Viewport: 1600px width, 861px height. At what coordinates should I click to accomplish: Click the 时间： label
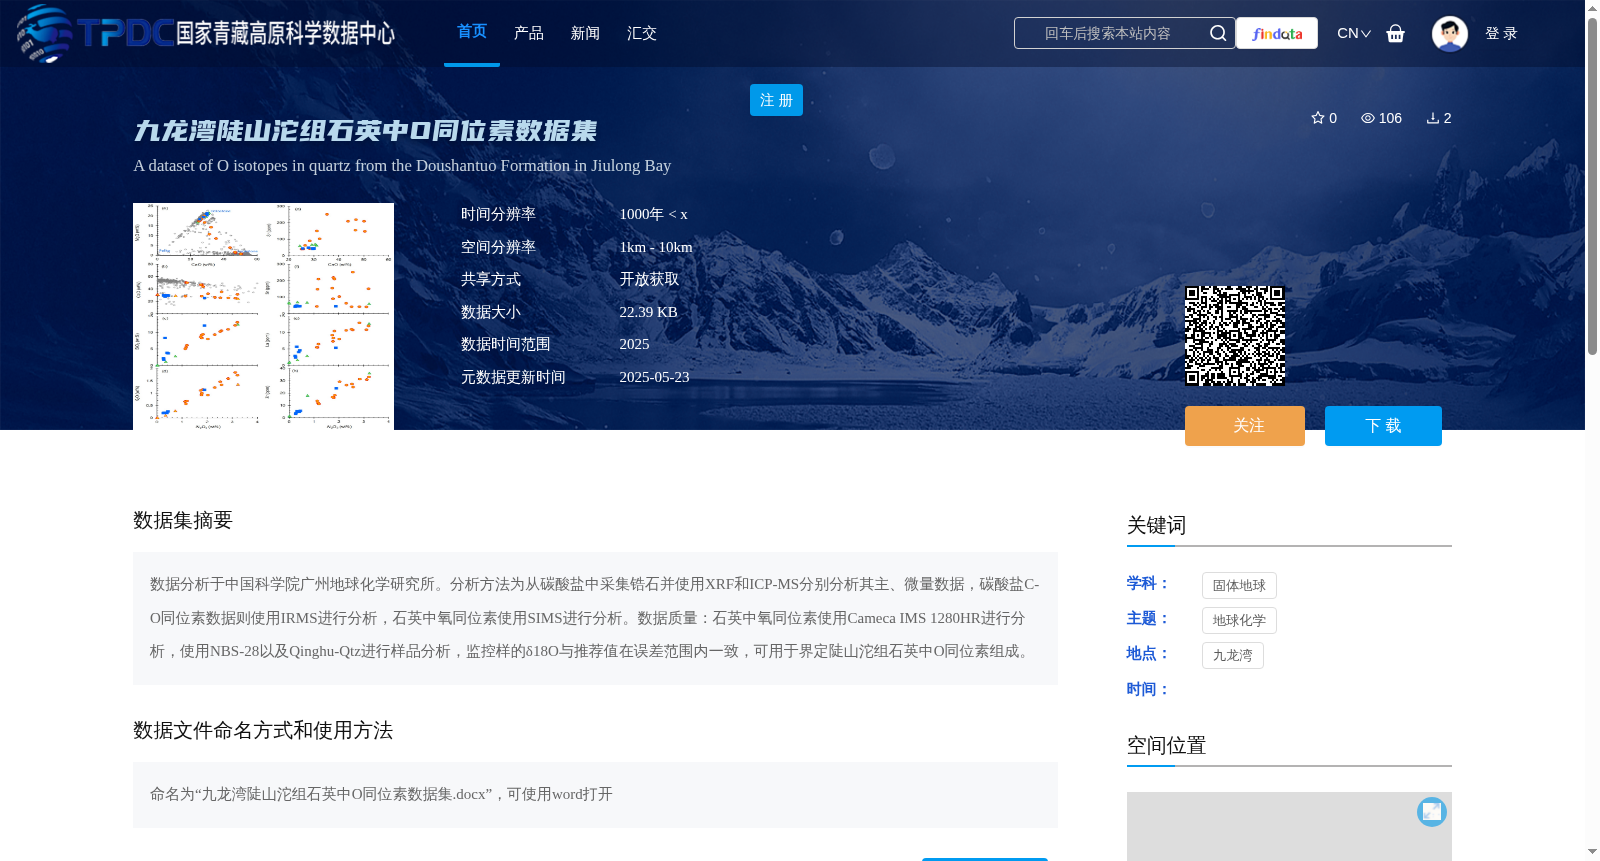tap(1148, 689)
